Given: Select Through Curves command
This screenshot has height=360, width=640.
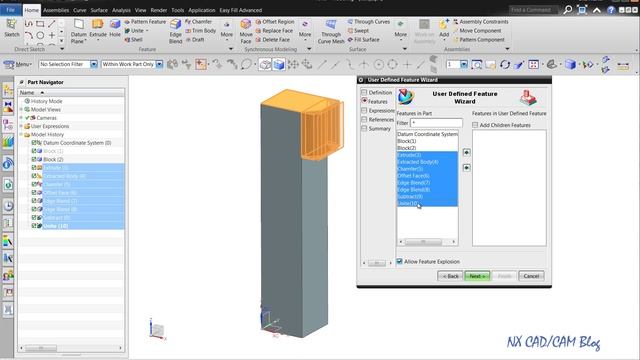Looking at the screenshot, I should (x=369, y=22).
